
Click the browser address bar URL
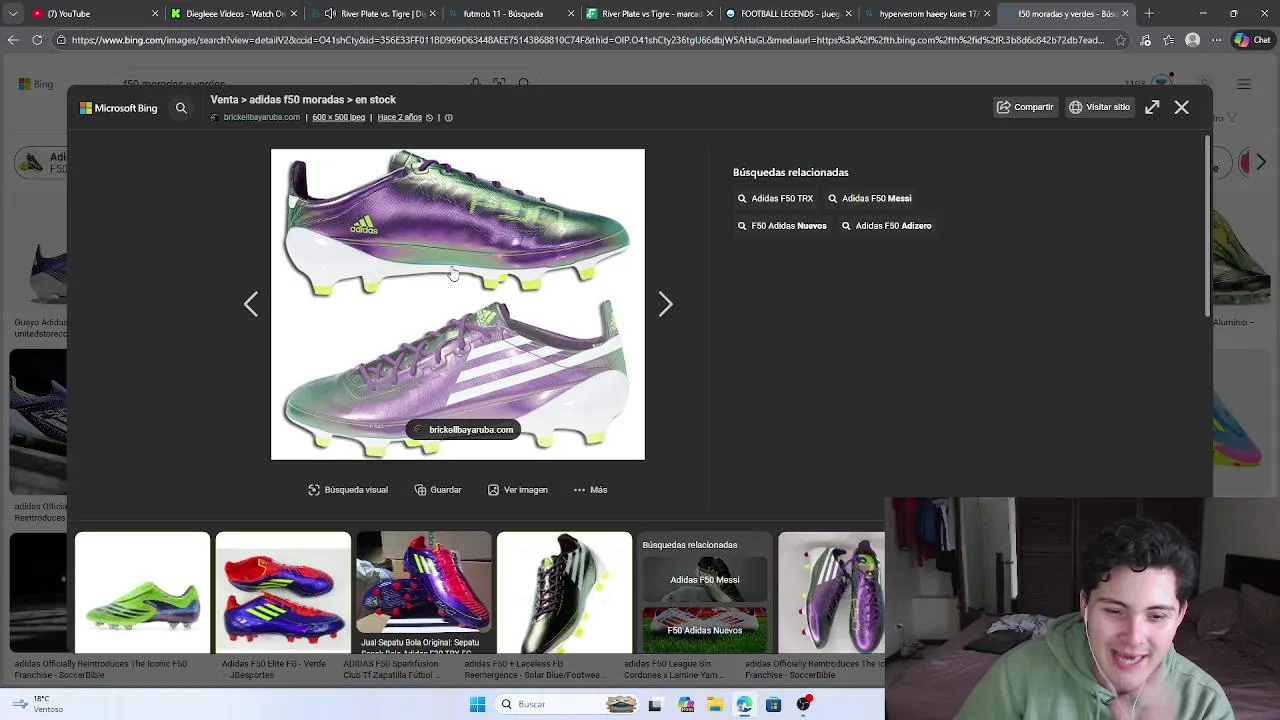[588, 40]
